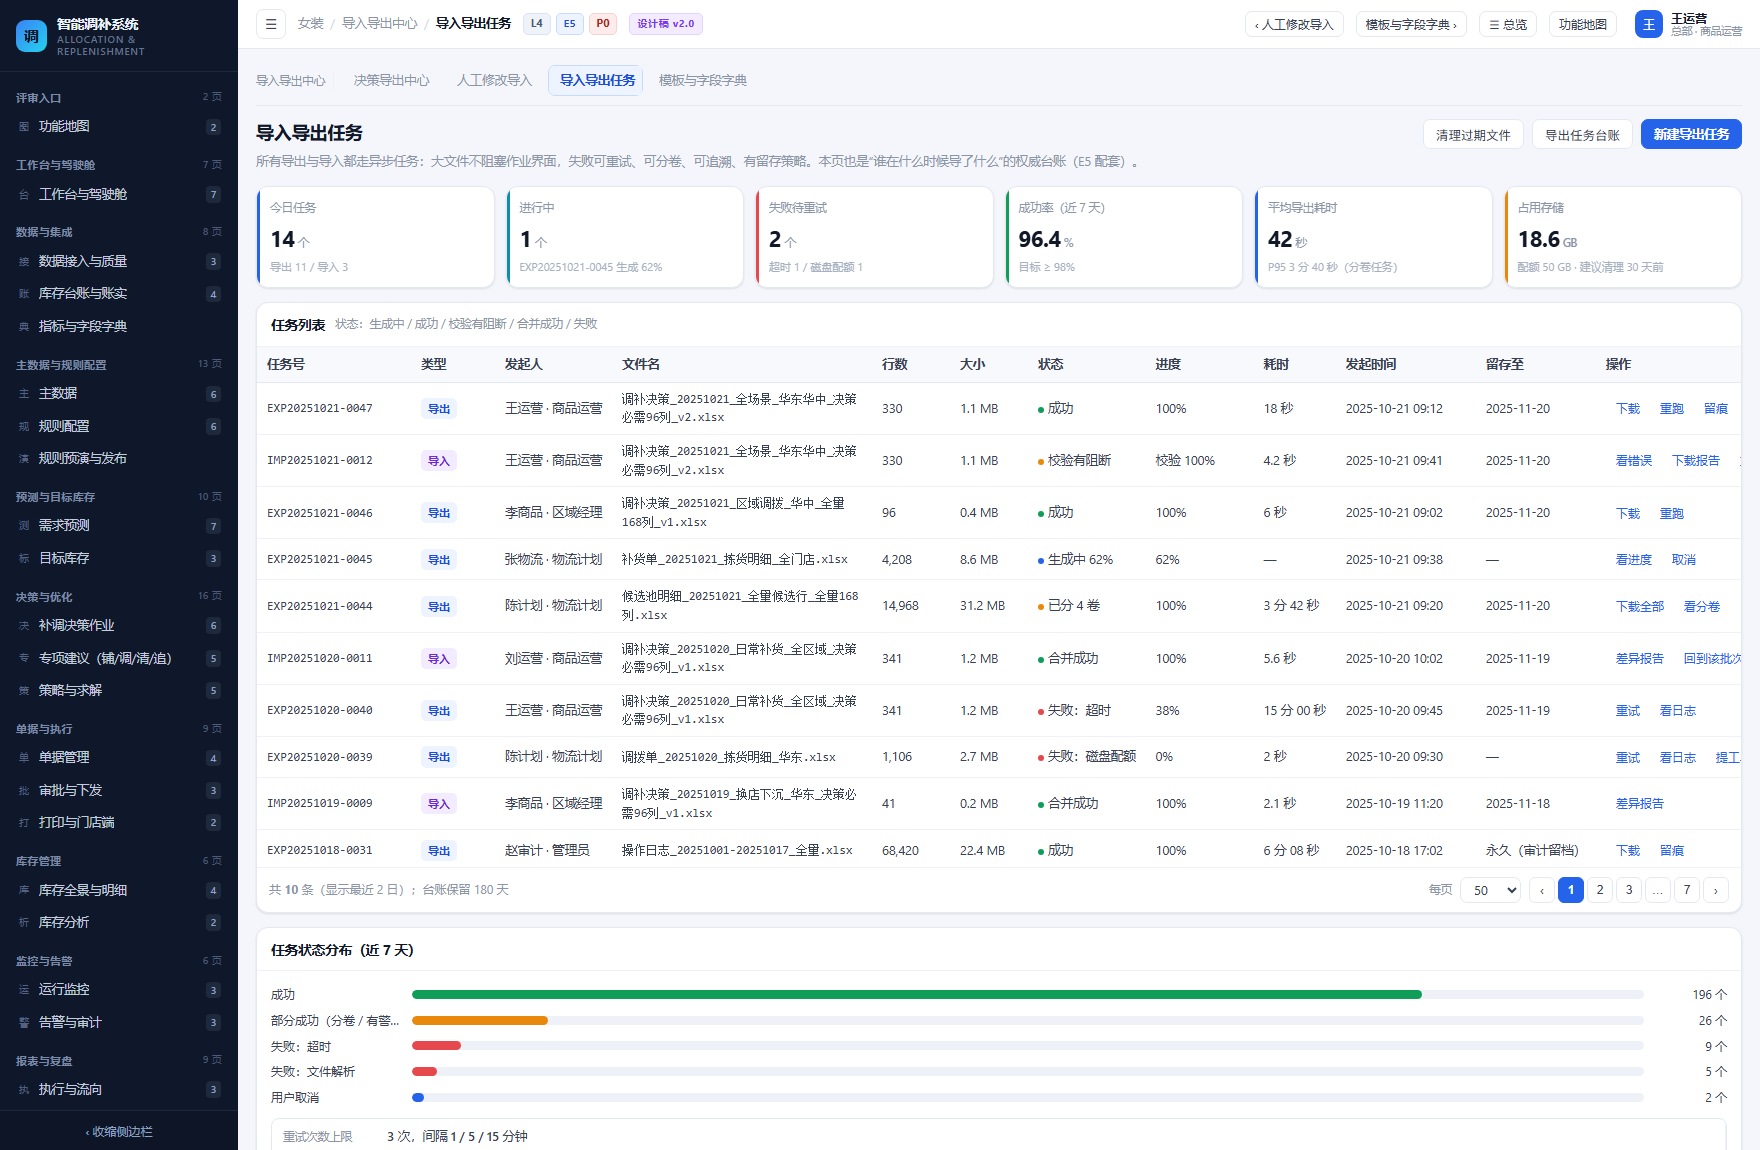Click 取消 for EXP20251021-0045
1760x1150 pixels.
point(1684,560)
